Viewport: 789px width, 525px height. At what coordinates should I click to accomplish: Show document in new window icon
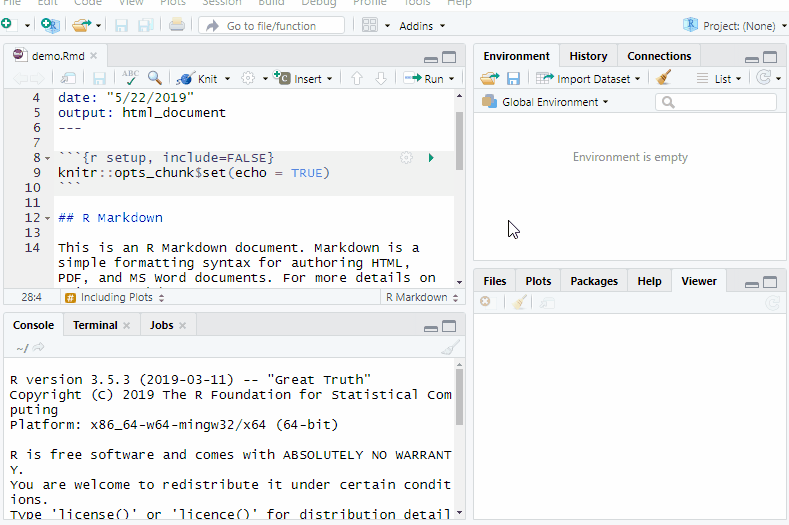point(68,79)
